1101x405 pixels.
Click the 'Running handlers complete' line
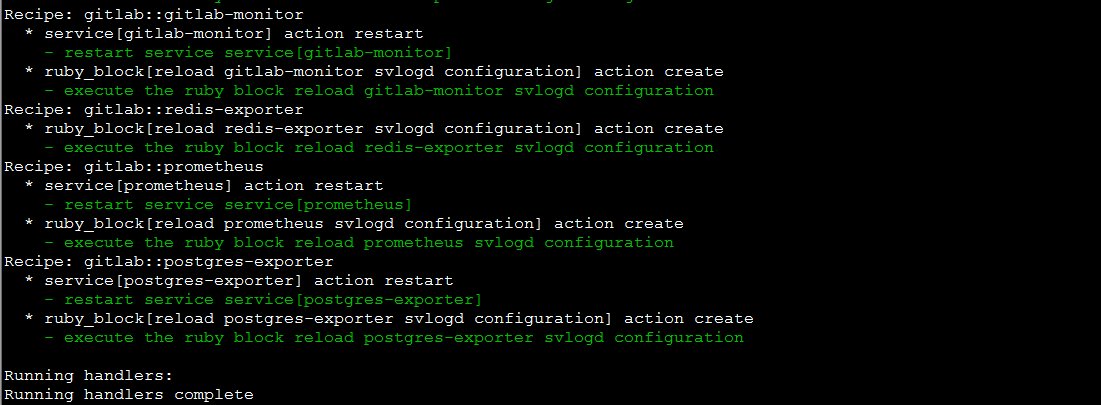[129, 394]
